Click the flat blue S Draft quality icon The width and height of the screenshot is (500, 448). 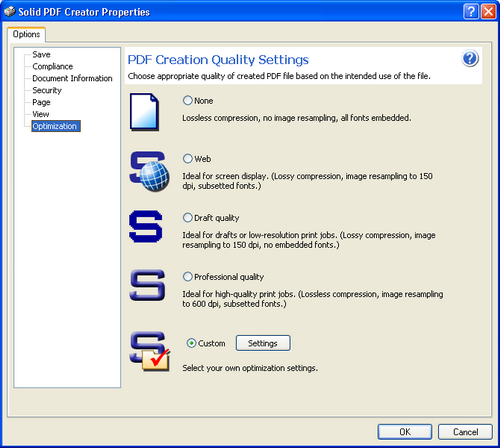coord(146,227)
